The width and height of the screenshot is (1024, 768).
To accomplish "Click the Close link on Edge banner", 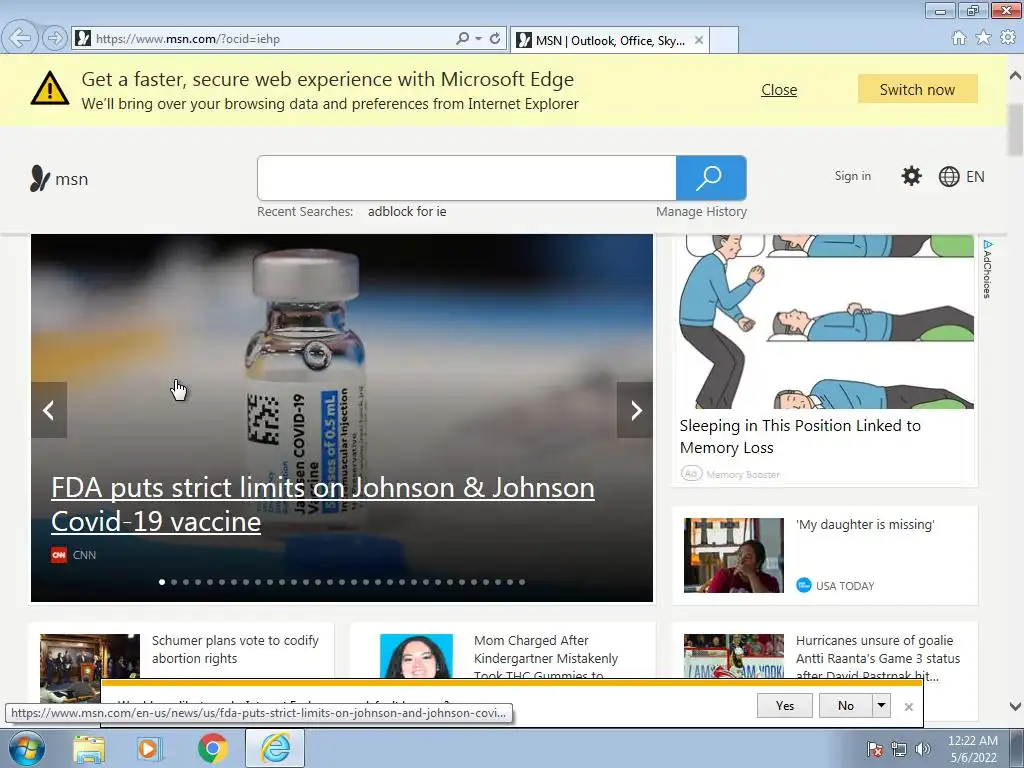I will (x=778, y=89).
